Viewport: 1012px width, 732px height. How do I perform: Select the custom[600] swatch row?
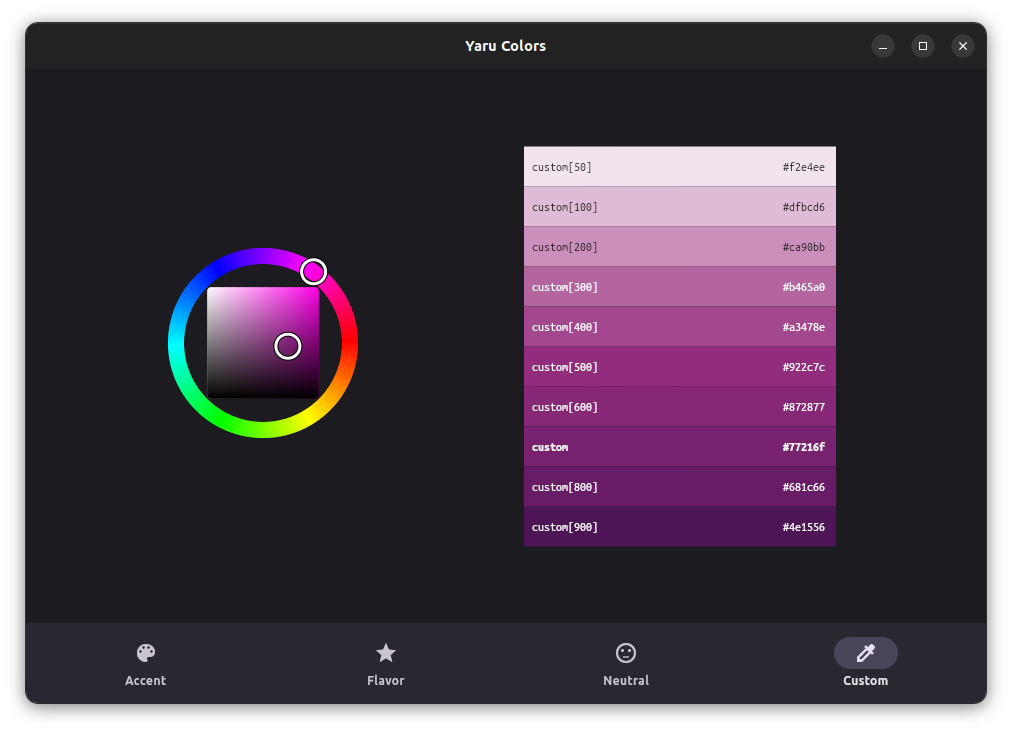680,407
